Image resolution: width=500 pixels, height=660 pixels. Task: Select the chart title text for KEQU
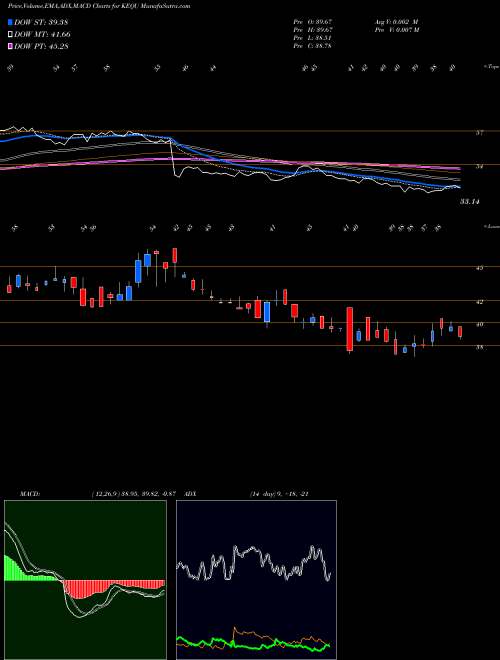pyautogui.click(x=99, y=6)
